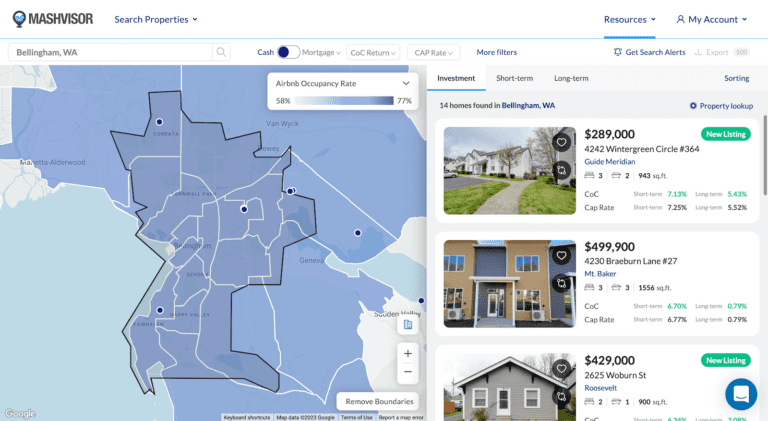Open the CAP Rate filter dropdown
Image resolution: width=768 pixels, height=421 pixels.
click(435, 52)
